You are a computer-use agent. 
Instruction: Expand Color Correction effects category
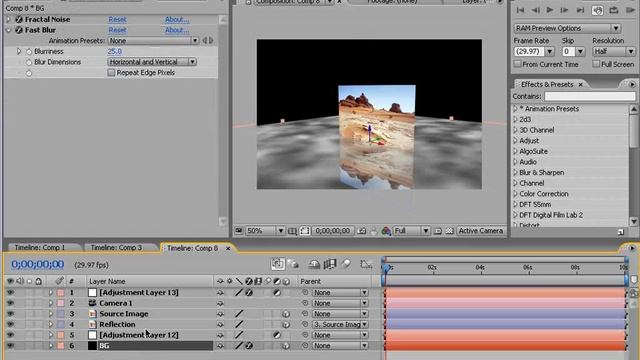515,193
